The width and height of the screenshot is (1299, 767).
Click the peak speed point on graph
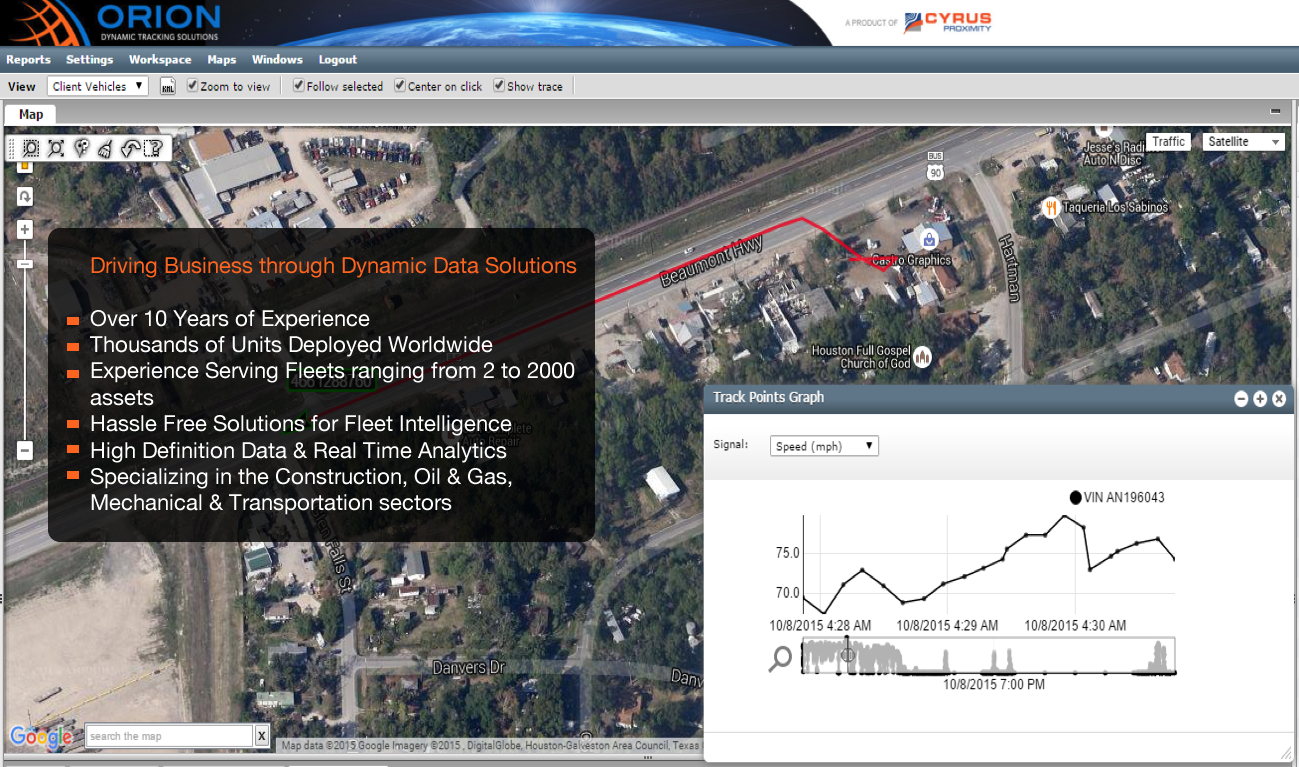[x=1064, y=517]
